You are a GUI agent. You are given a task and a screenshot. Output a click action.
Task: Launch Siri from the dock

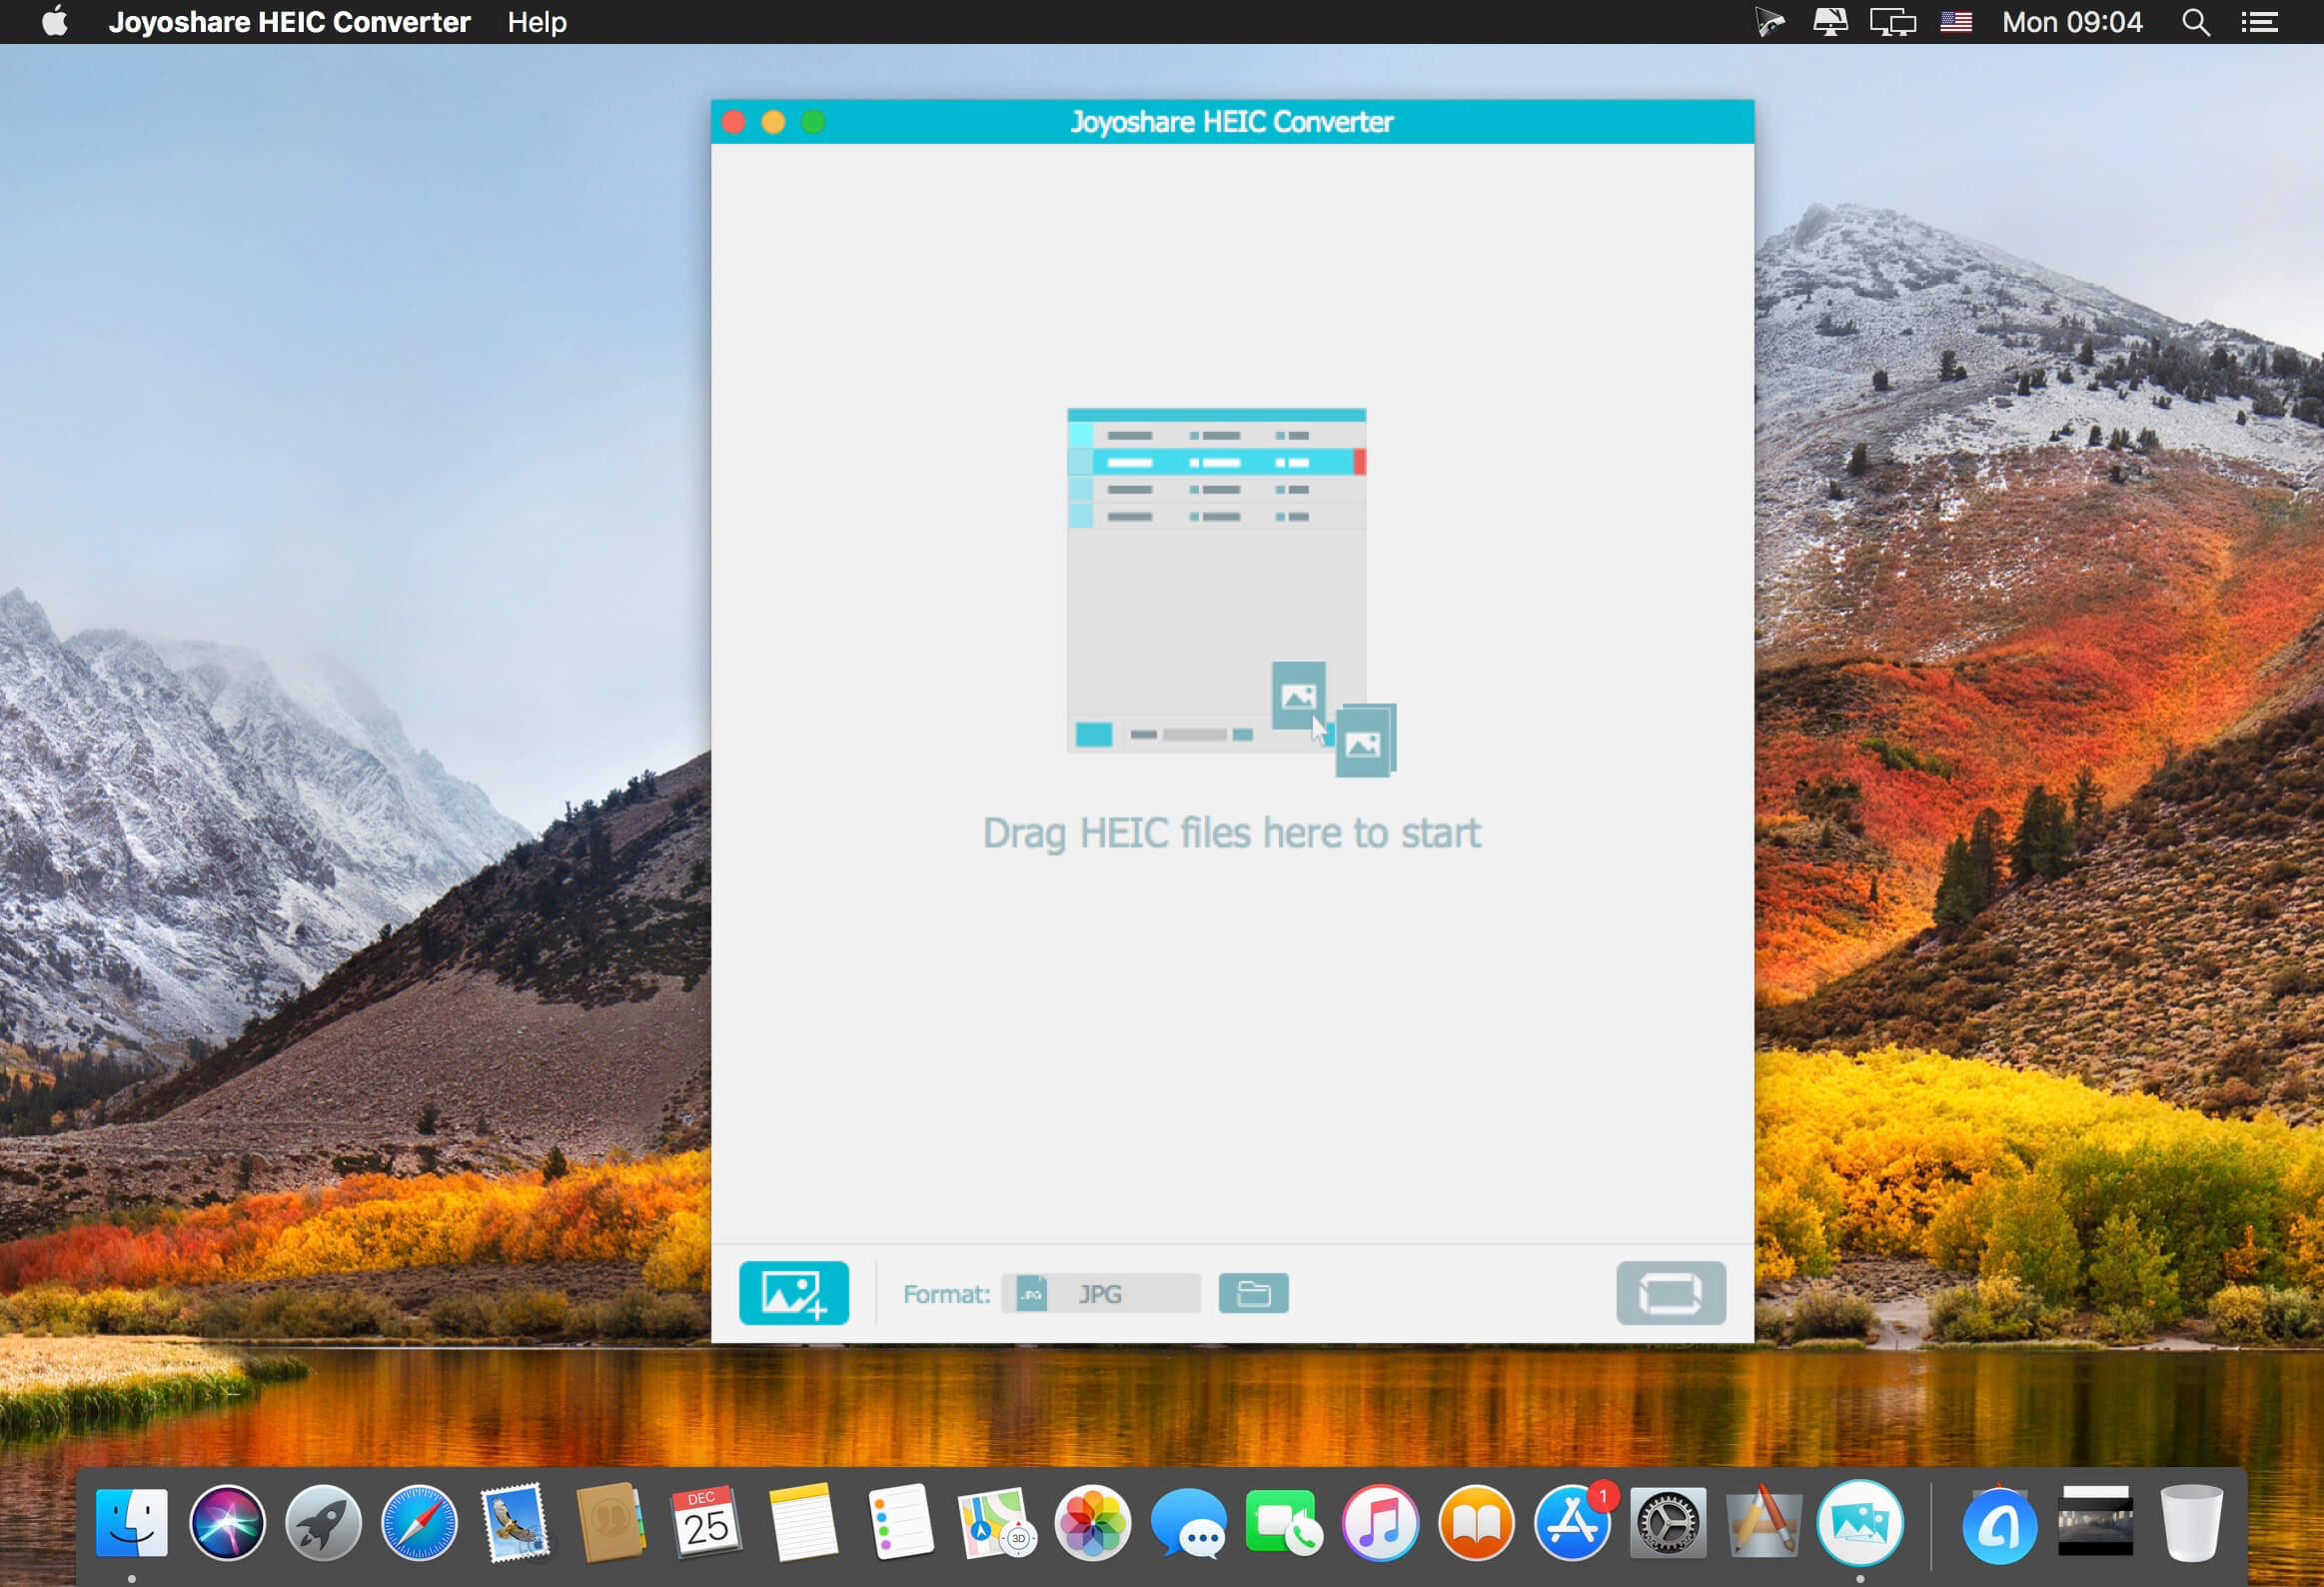227,1523
